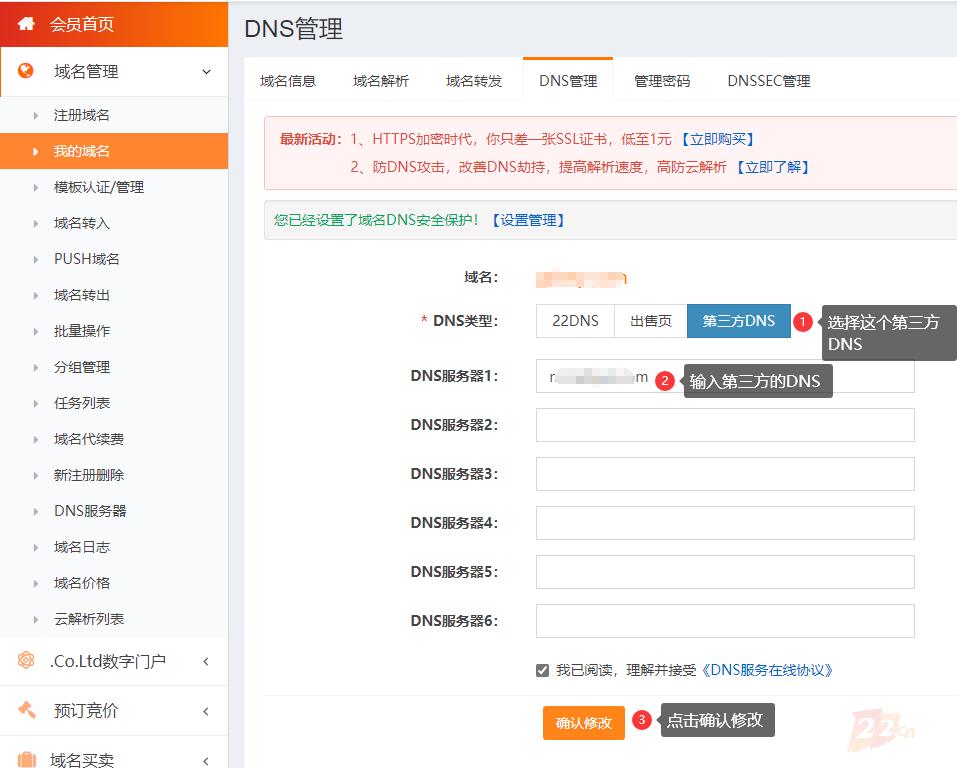This screenshot has height=768, width=957.
Task: Switch to the 域名解析 tab
Action: (x=381, y=81)
